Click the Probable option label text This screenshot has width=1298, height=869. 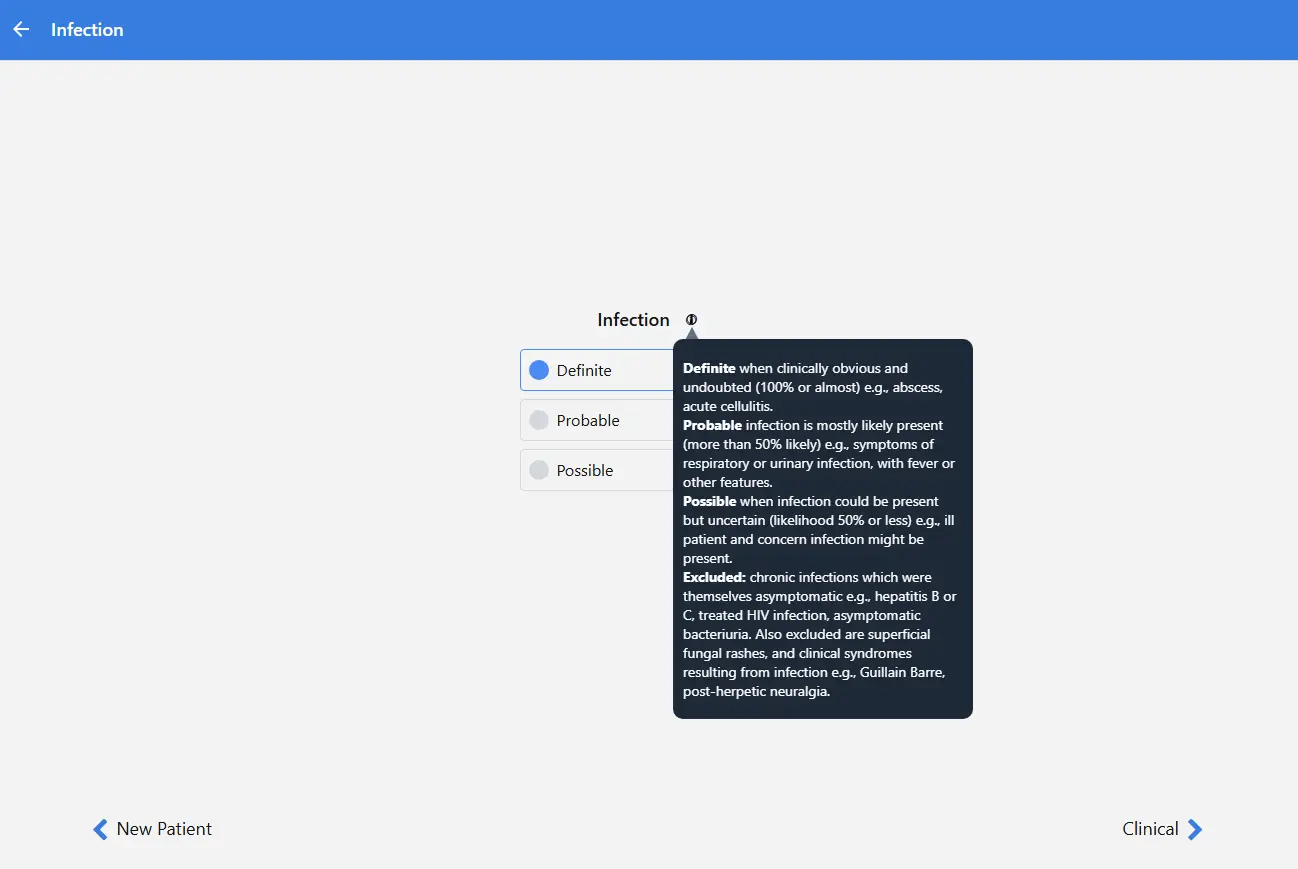588,421
